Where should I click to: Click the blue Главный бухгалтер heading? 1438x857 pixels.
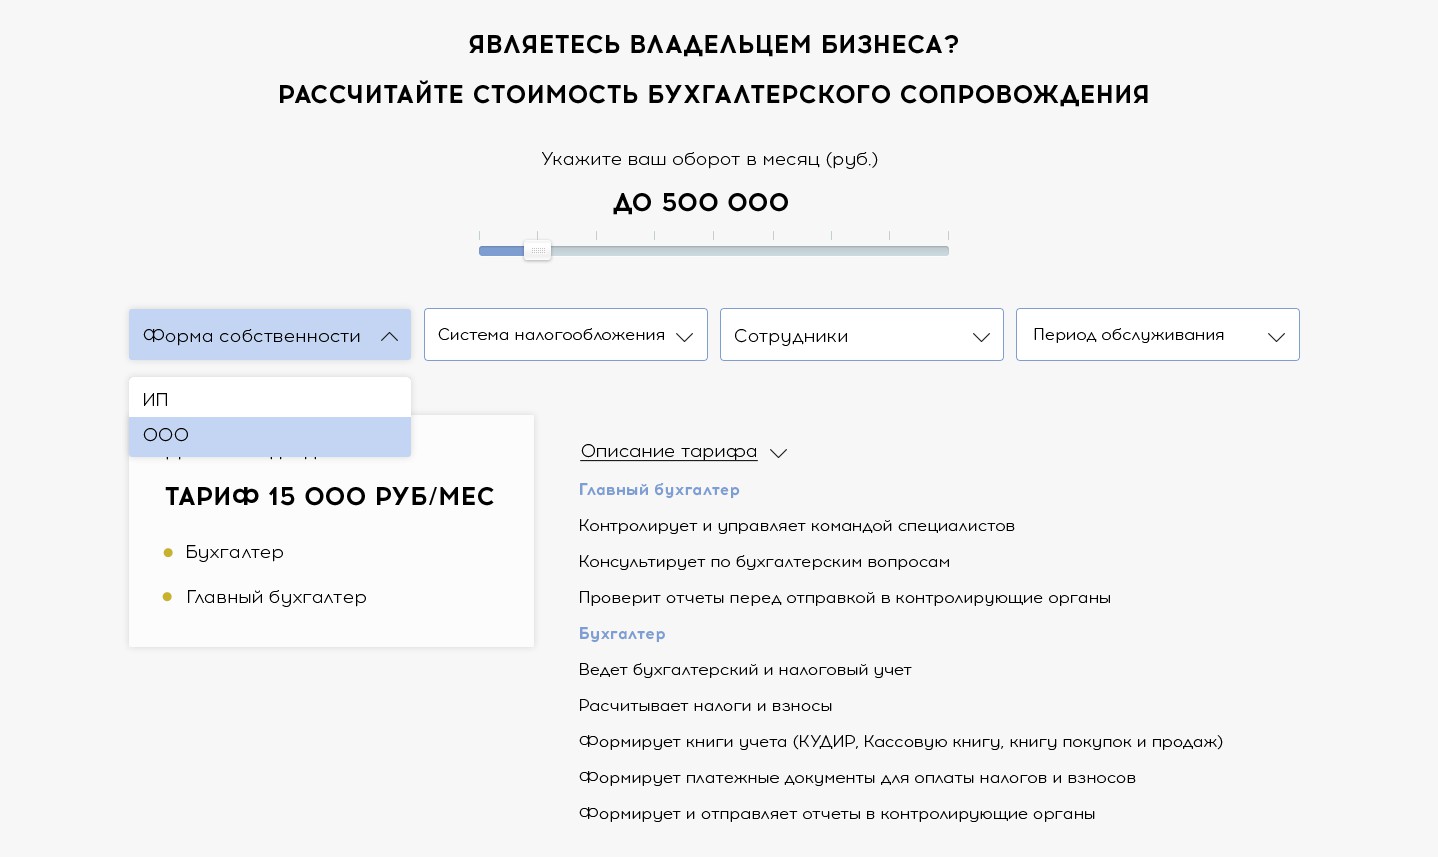[x=659, y=490]
